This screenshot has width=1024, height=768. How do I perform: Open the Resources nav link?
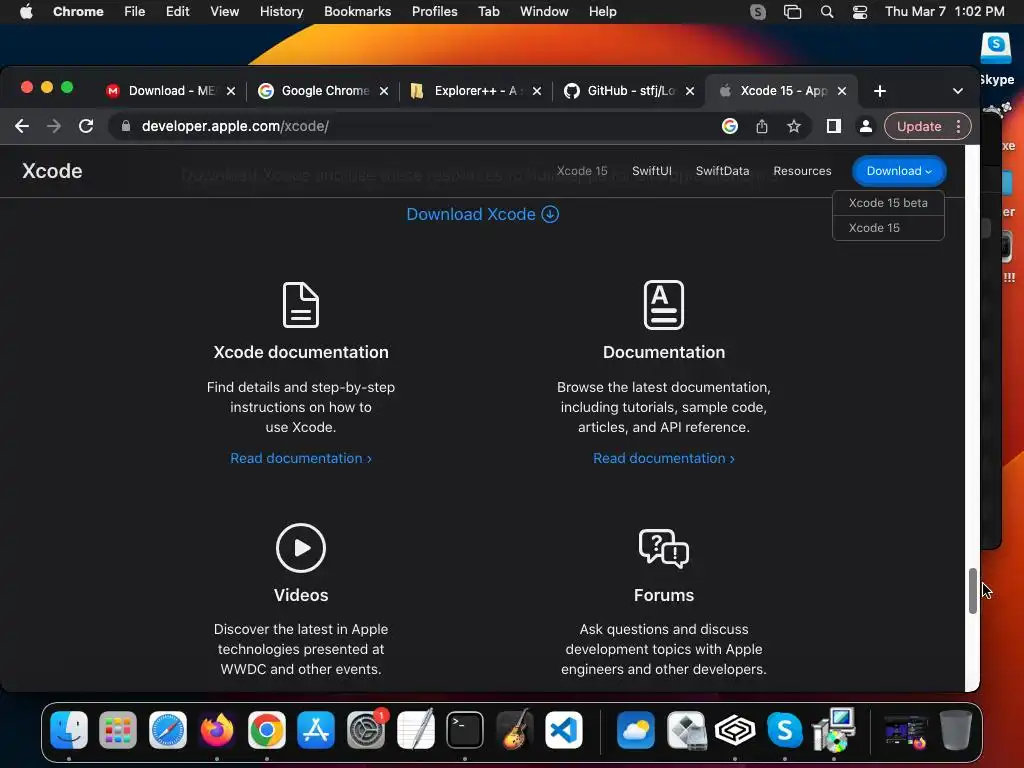tap(802, 171)
